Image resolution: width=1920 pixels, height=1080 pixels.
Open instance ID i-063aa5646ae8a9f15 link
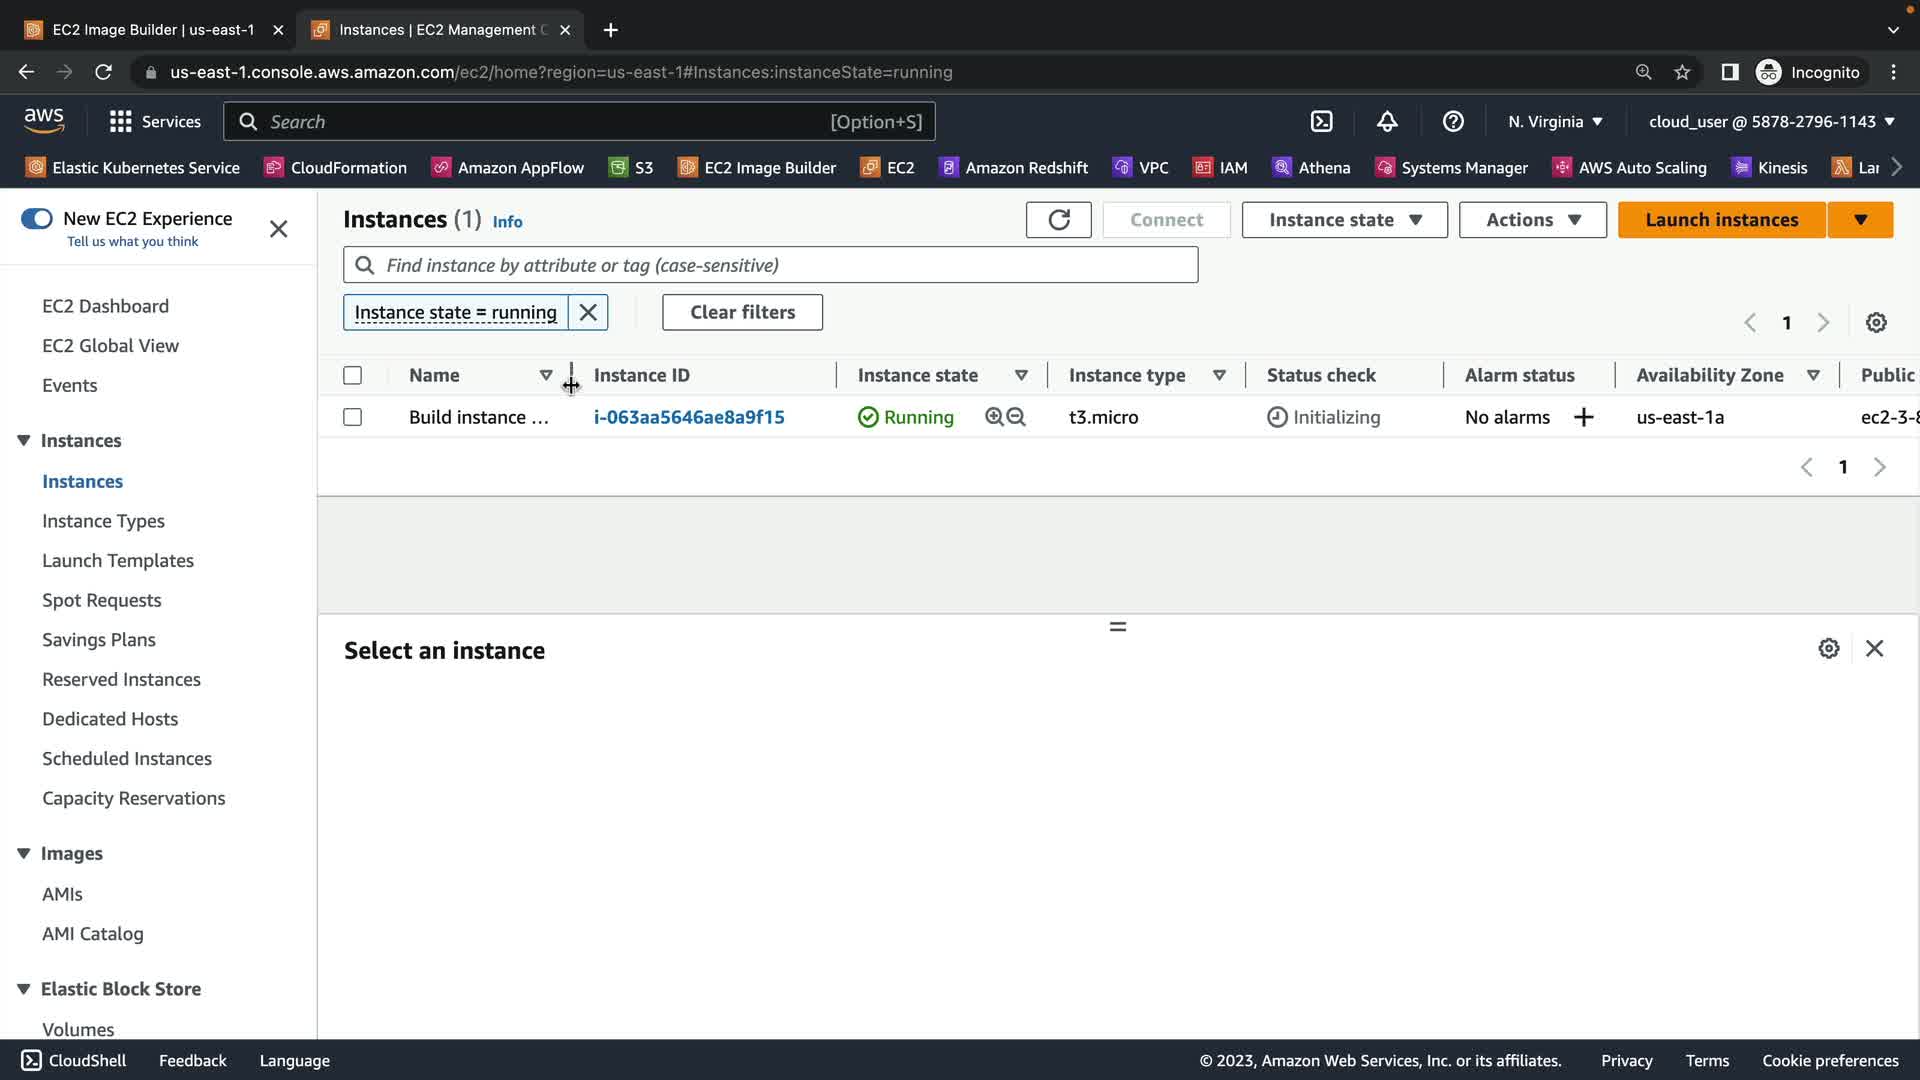click(689, 417)
